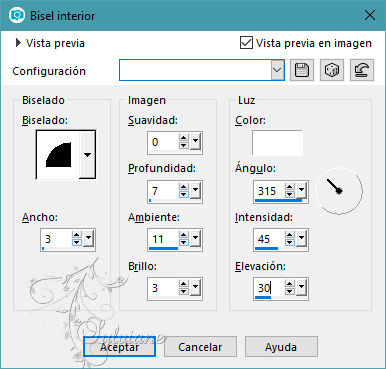Open the Luz Color swatch
Viewport: 386px width, 369px height.
coord(277,143)
